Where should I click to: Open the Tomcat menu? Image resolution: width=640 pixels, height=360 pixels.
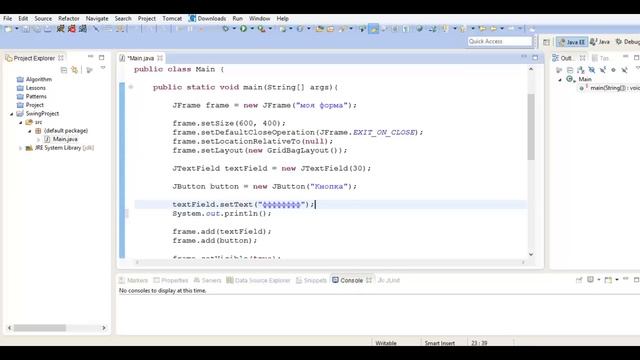click(172, 18)
